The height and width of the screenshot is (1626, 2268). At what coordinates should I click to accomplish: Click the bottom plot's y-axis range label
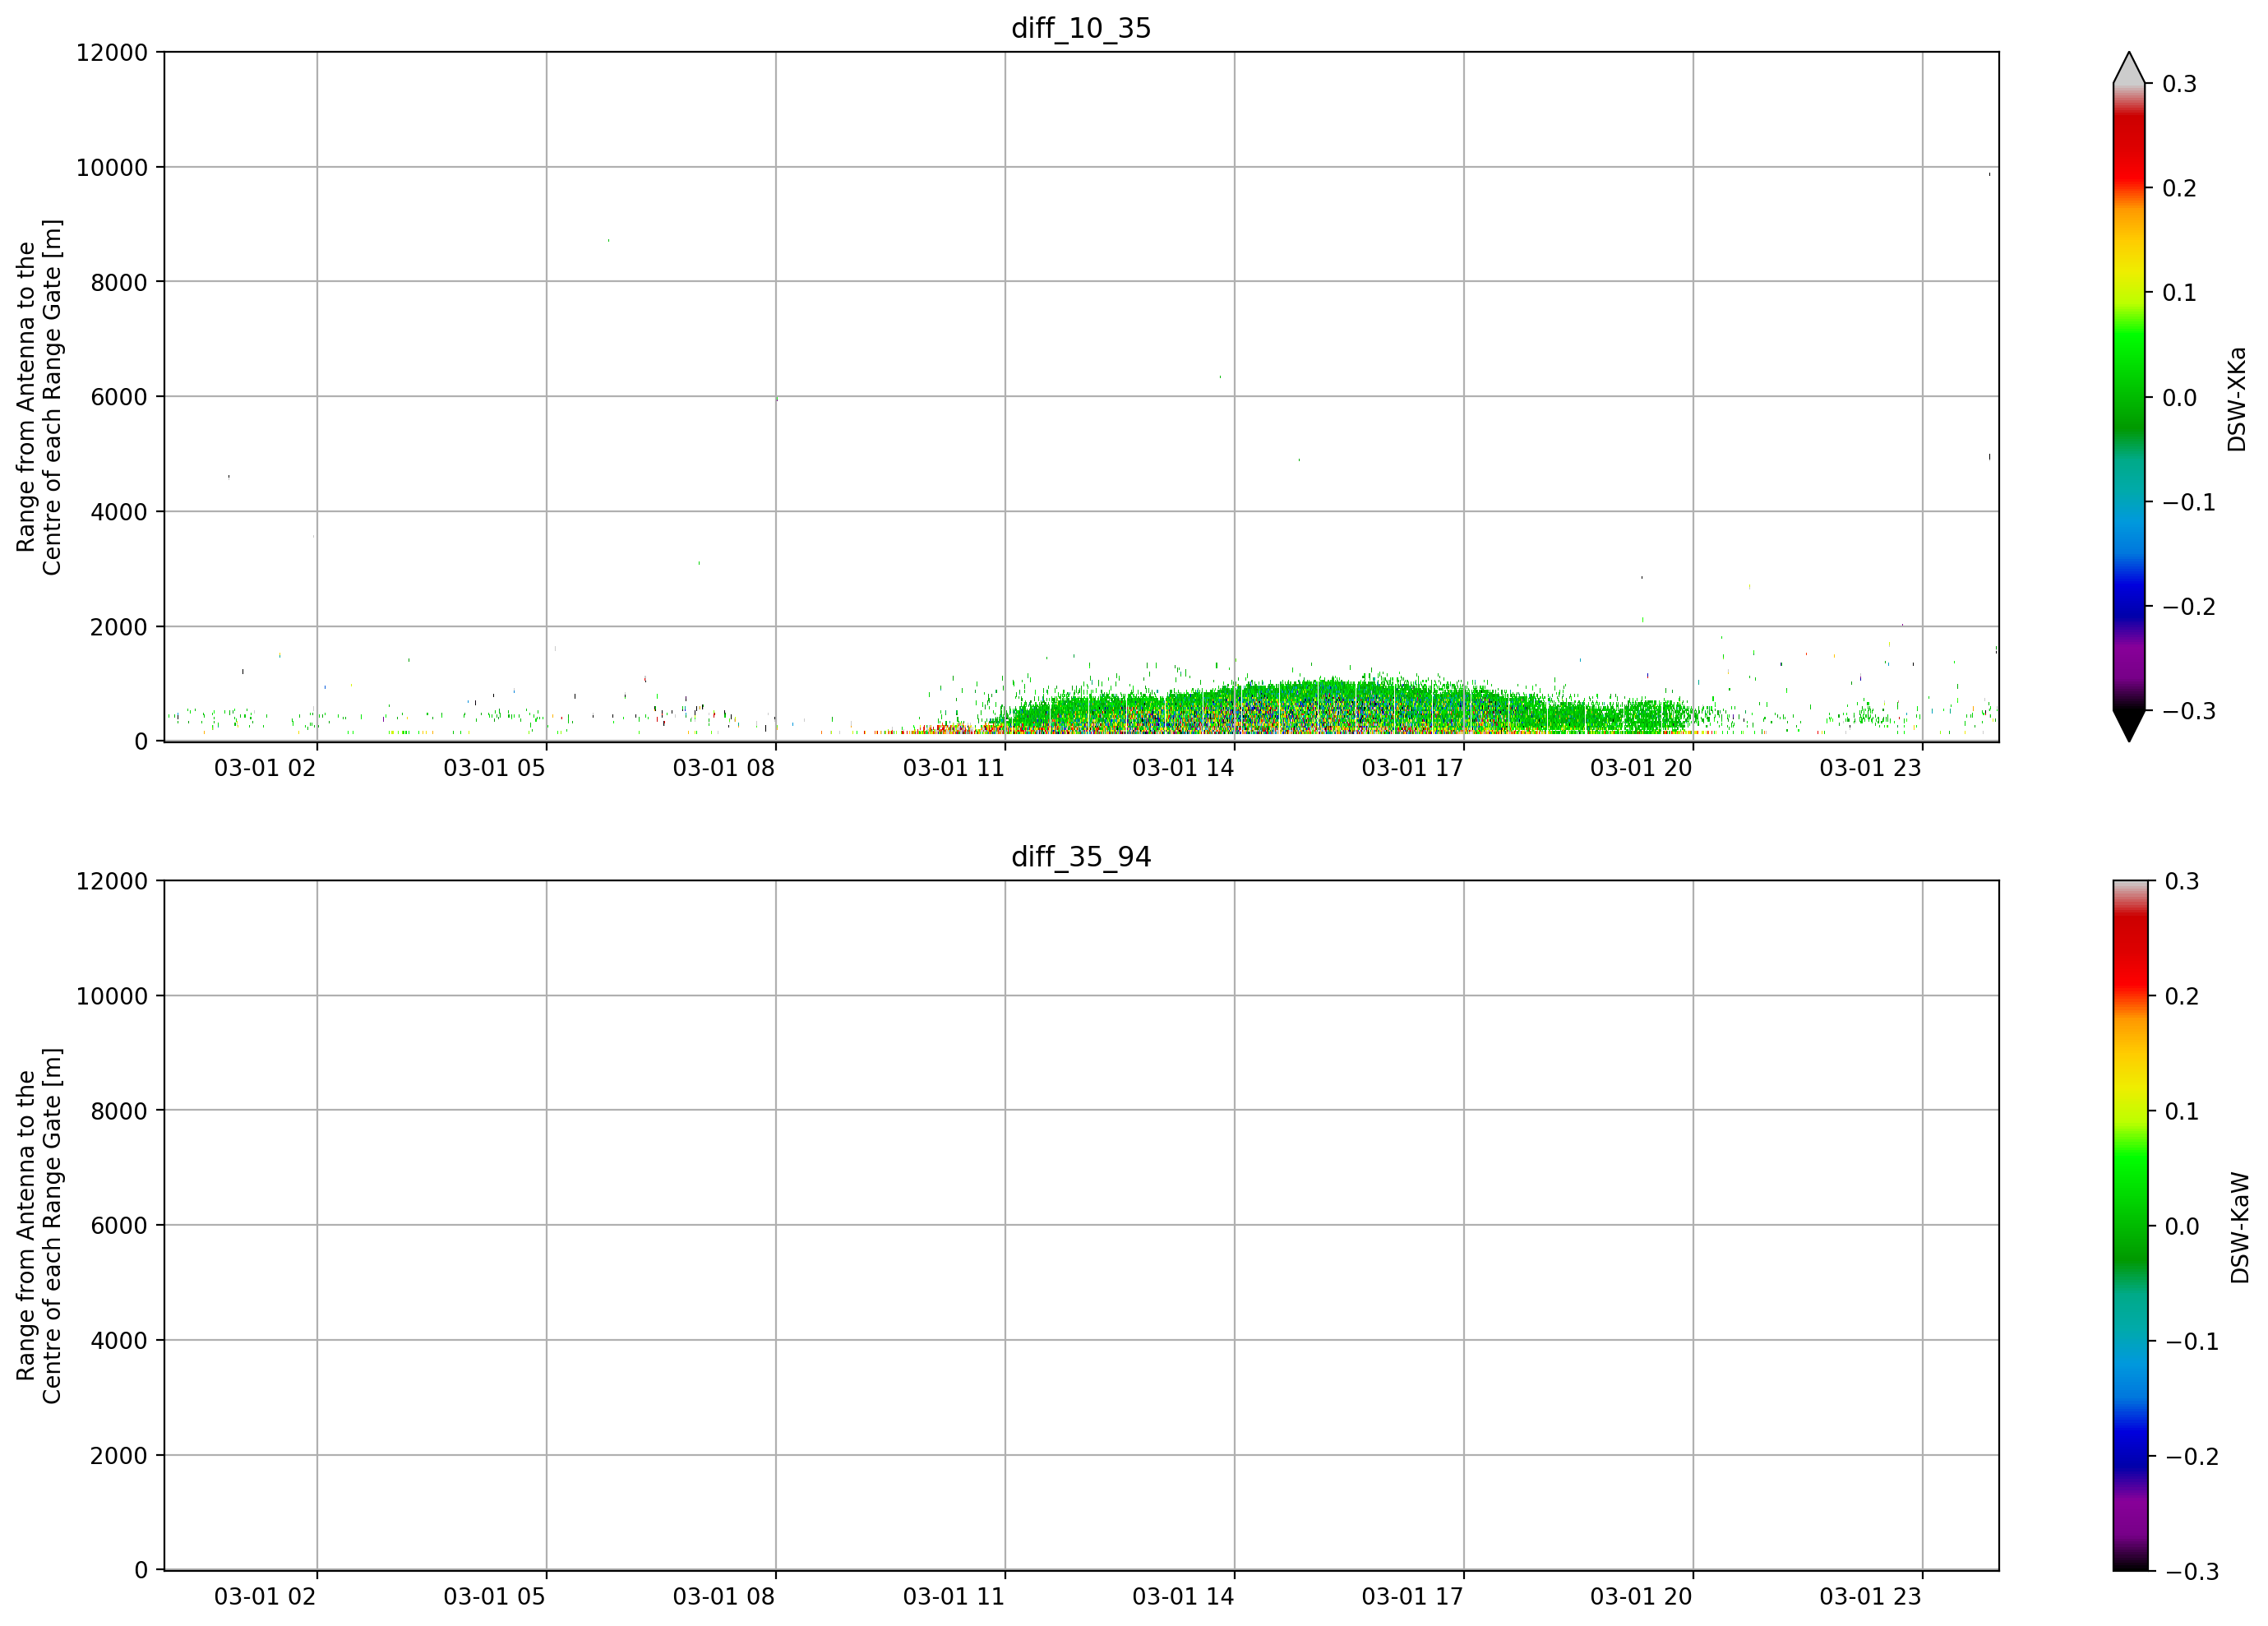click(39, 1226)
